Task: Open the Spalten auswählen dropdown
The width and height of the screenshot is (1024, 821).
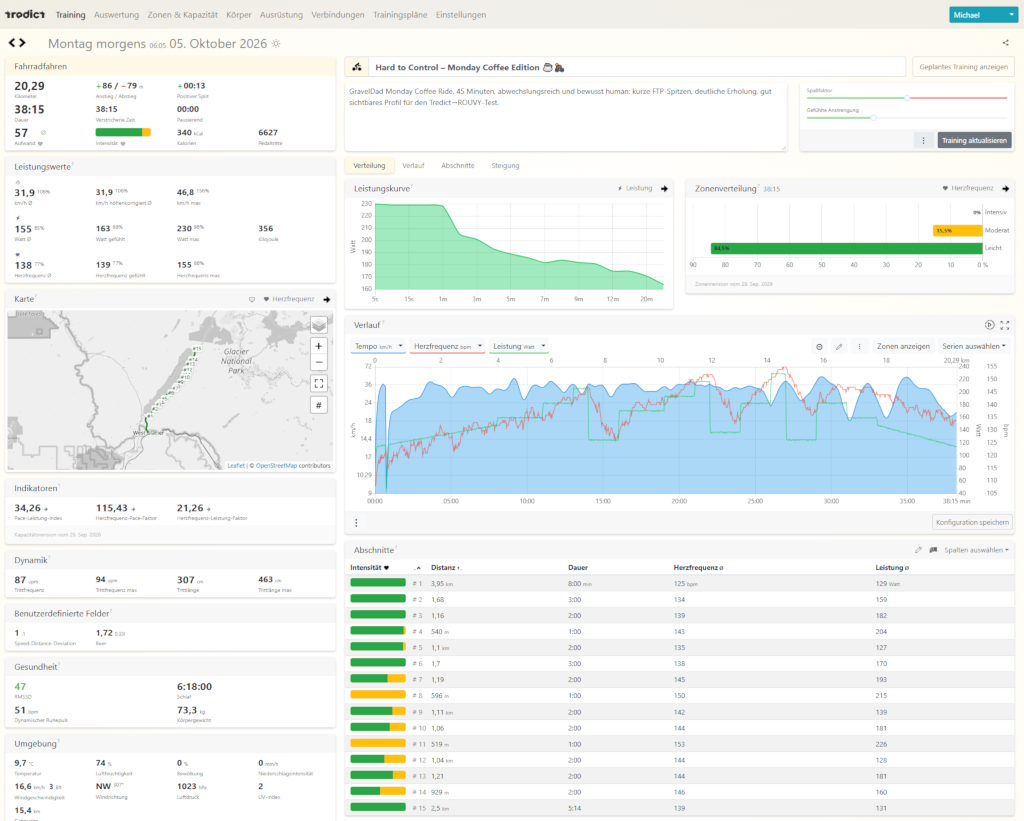Action: click(x=976, y=550)
